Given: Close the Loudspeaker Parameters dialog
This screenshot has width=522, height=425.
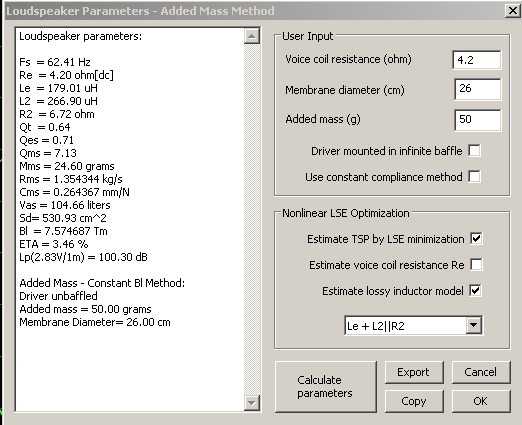Looking at the screenshot, I should point(512,11).
